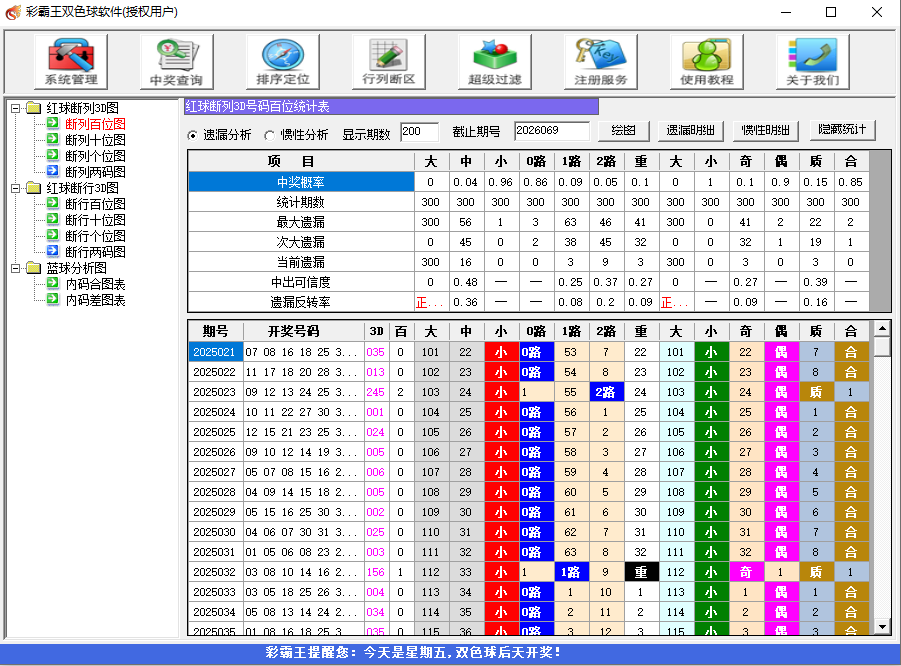The width and height of the screenshot is (901, 666).
Task: Click the folder icon of 红球断行3D图
Action: 34,187
